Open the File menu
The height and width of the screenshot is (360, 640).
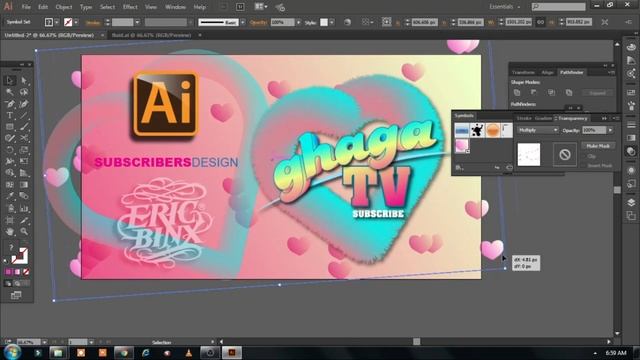(26, 7)
